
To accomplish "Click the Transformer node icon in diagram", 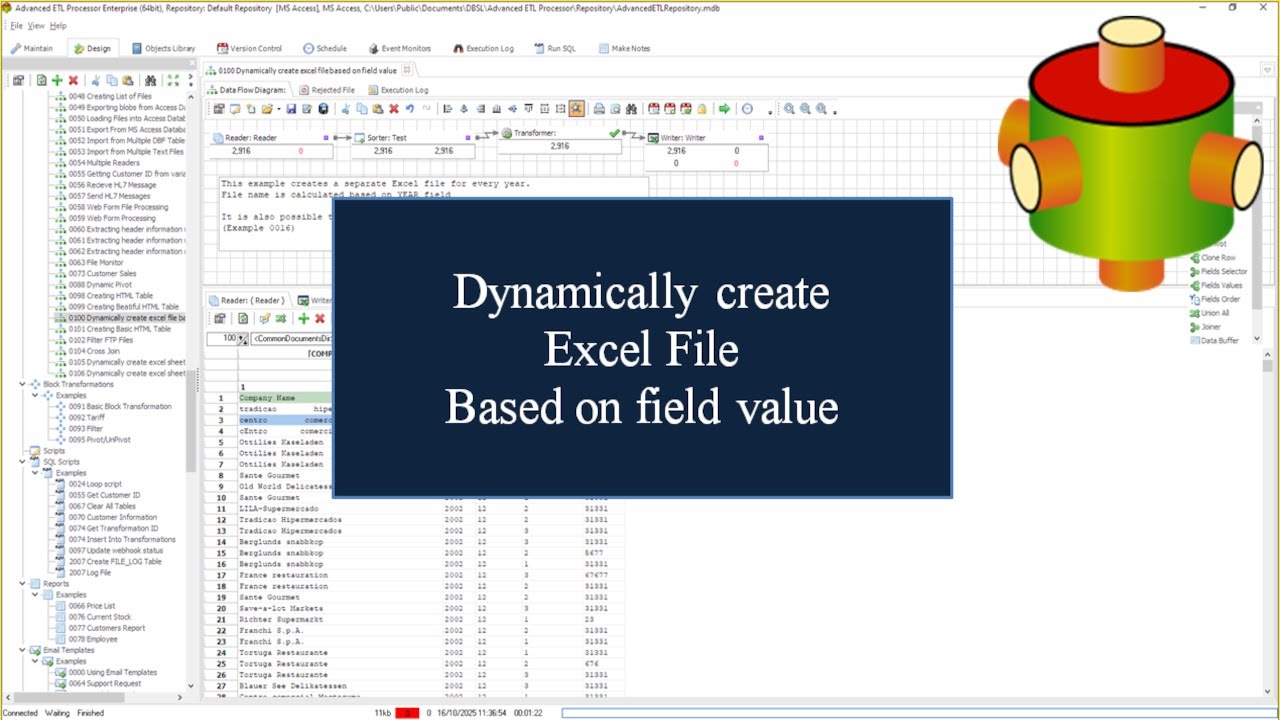I will (x=506, y=133).
